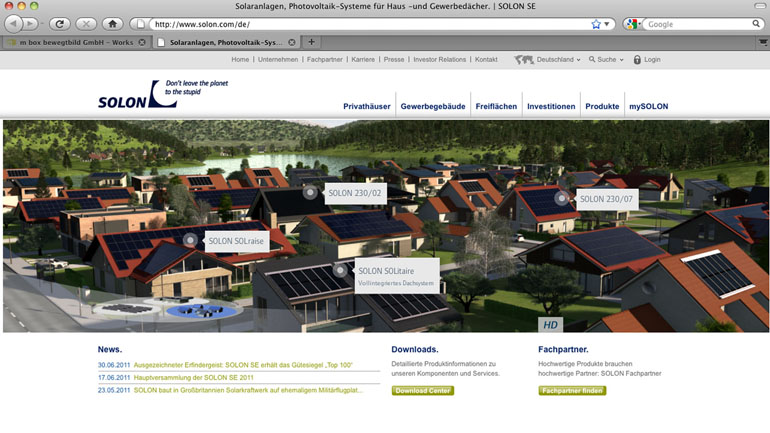
Task: Click the SOLON SOLitaire label
Action: 396,276
